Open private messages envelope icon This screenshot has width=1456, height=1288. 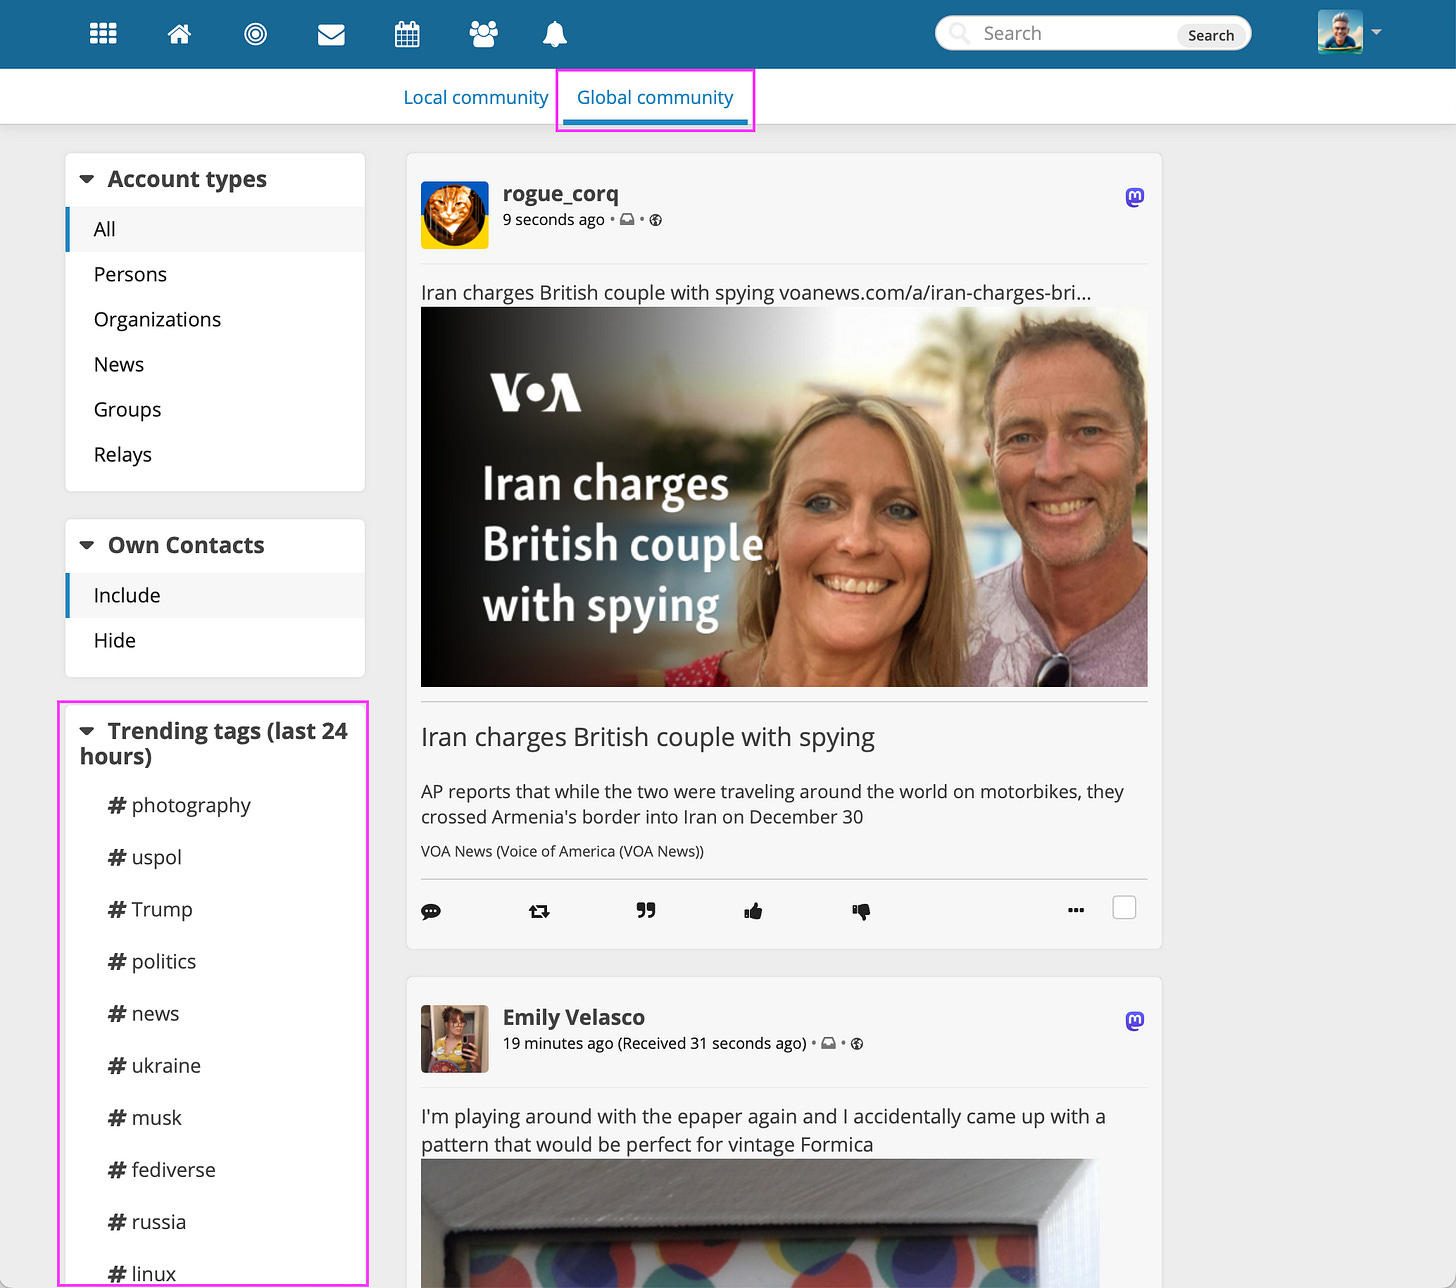click(331, 35)
